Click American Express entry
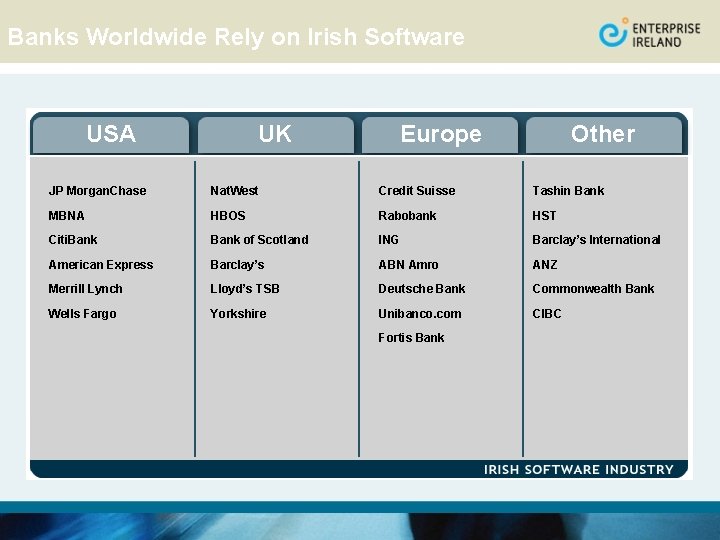The image size is (720, 540). 101,265
